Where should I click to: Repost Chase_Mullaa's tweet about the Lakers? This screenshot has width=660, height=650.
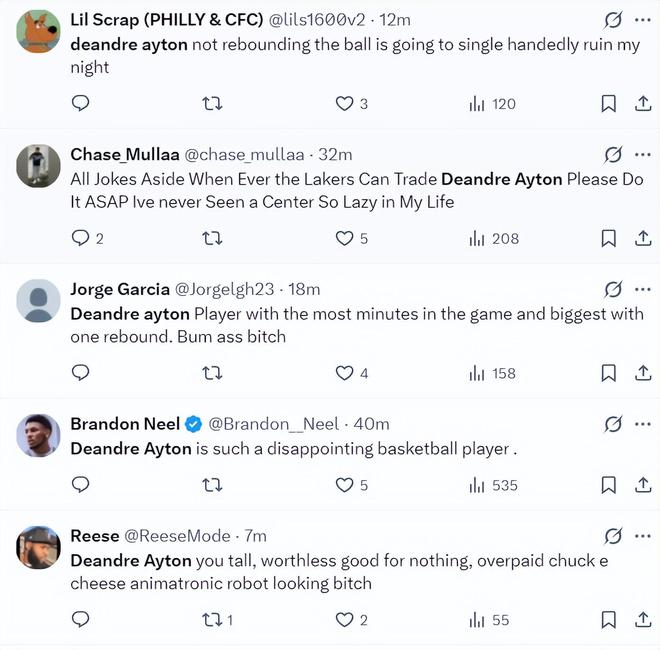point(212,238)
